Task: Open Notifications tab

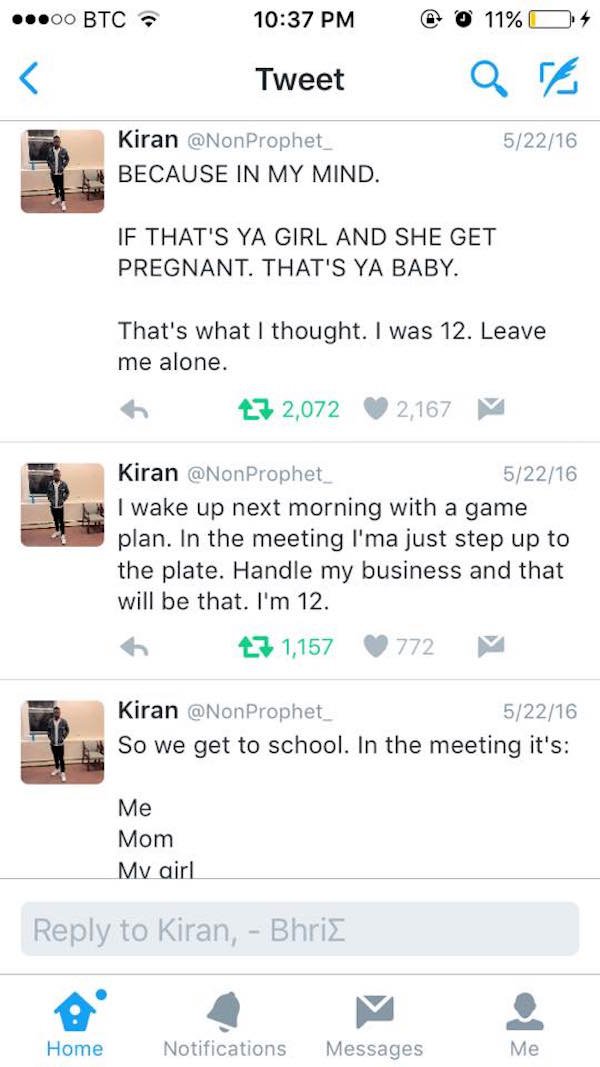Action: coord(224,1023)
